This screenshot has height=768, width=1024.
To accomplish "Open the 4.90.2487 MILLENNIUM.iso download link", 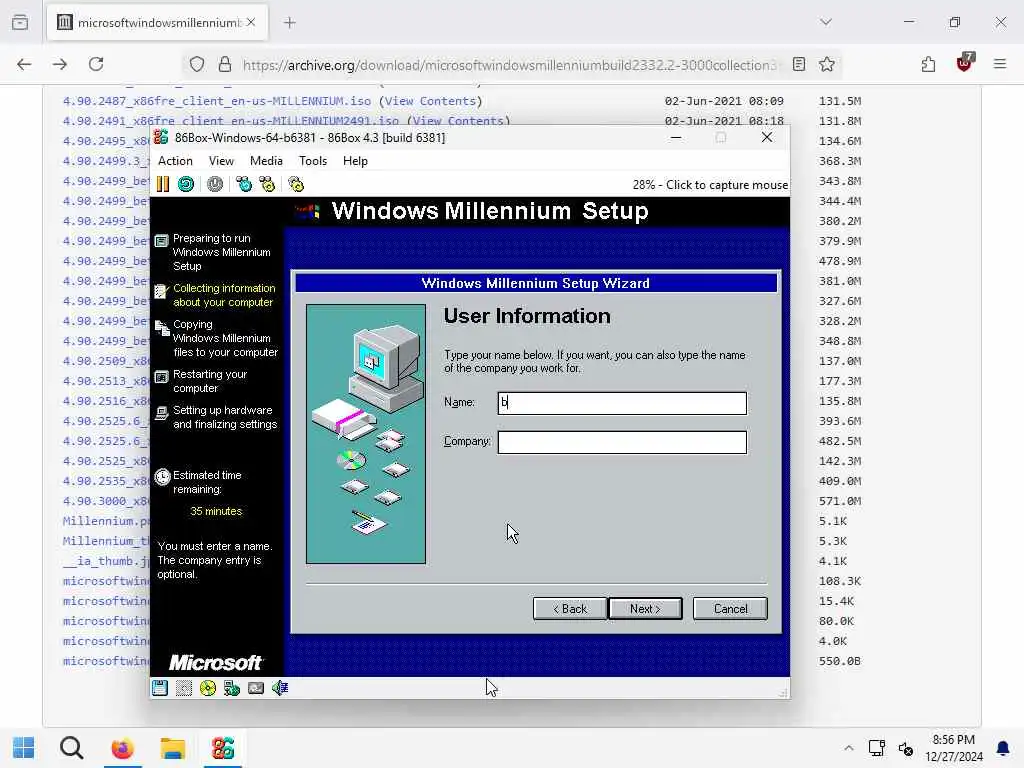I will point(217,101).
